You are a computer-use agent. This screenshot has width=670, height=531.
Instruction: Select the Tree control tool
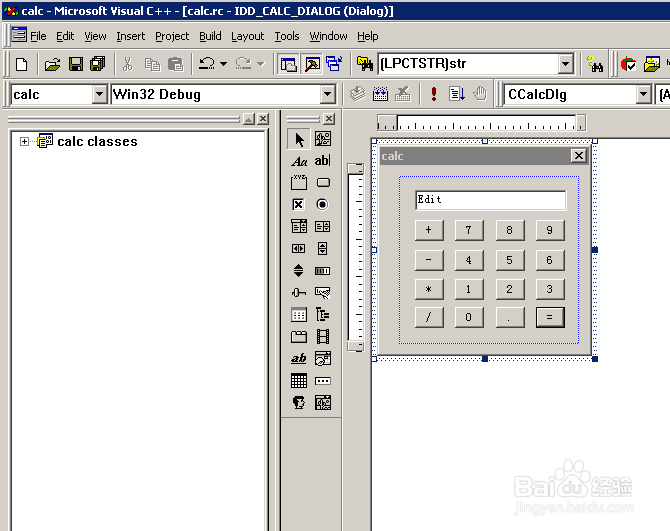tap(323, 315)
